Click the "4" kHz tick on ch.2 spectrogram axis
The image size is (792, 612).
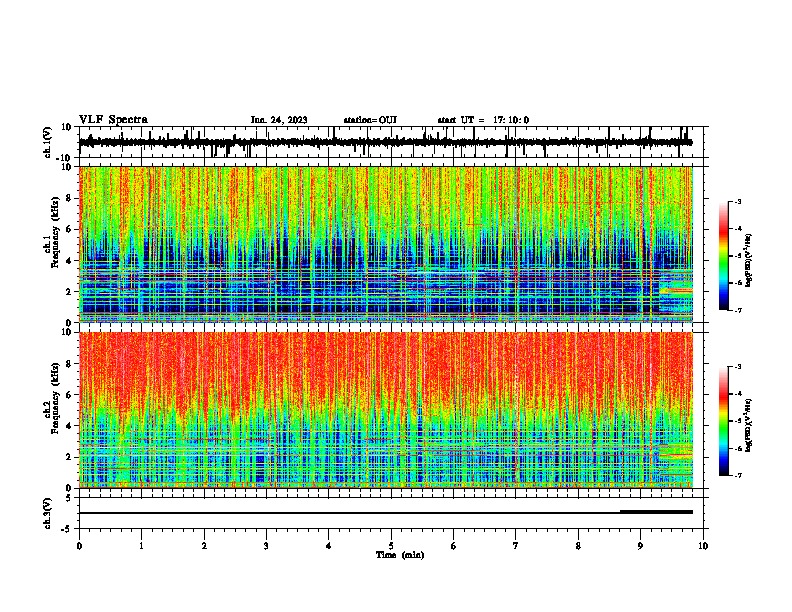69,426
